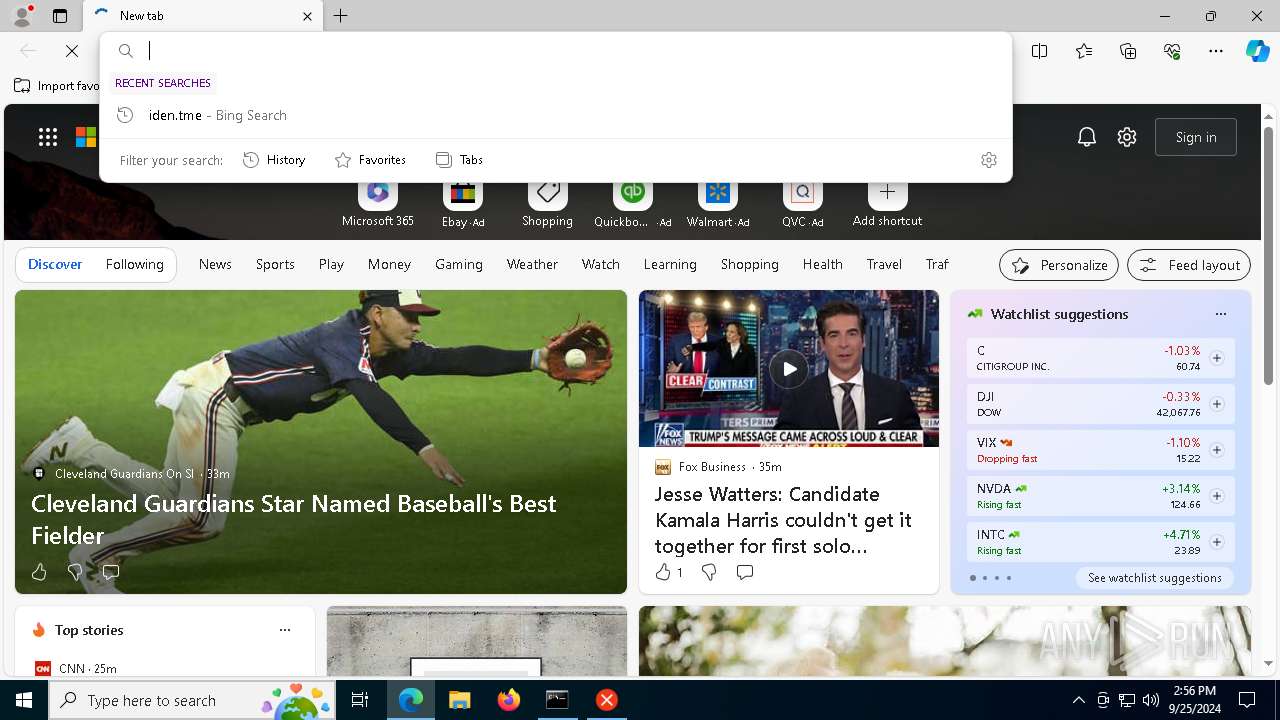1280x720 pixels.
Task: Open the Gaming category
Action: (459, 265)
